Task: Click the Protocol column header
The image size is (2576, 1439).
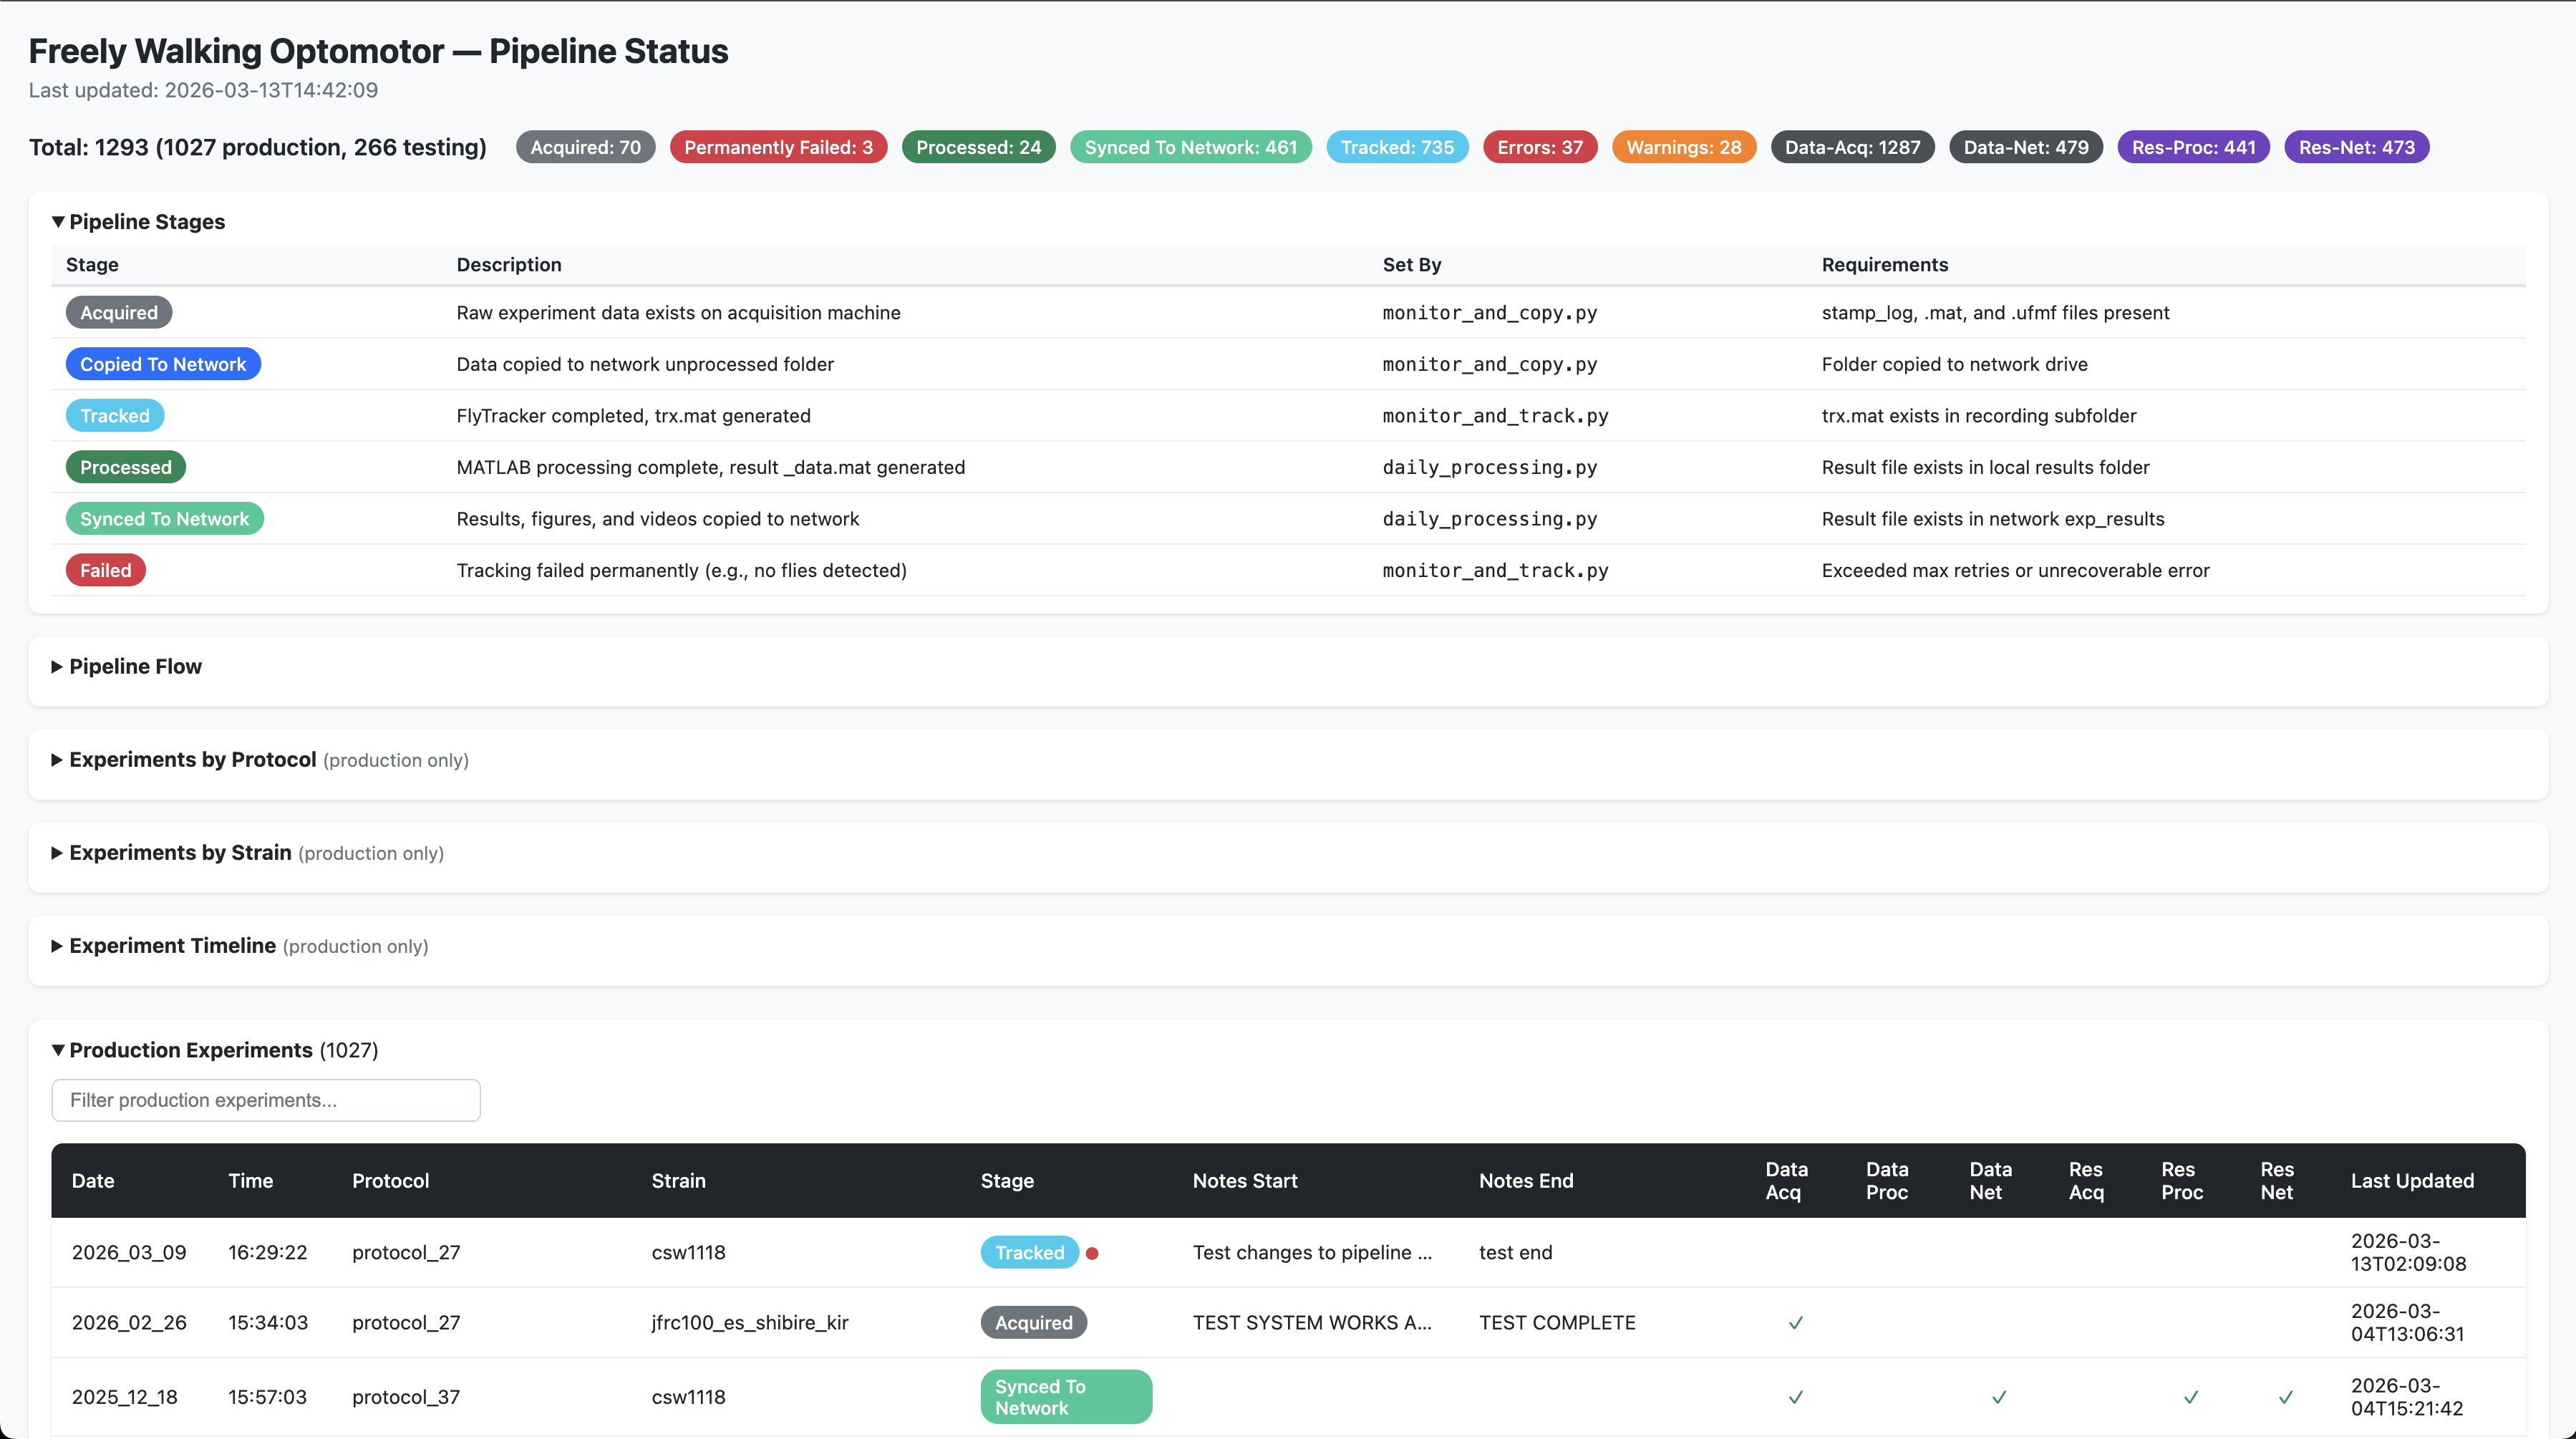Action: [390, 1181]
